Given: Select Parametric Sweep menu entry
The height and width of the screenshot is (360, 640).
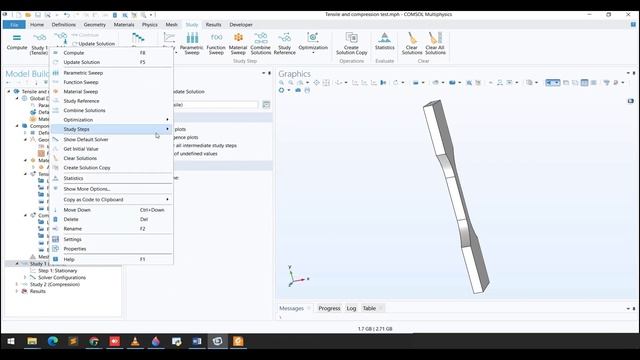Looking at the screenshot, I should 111,73.
